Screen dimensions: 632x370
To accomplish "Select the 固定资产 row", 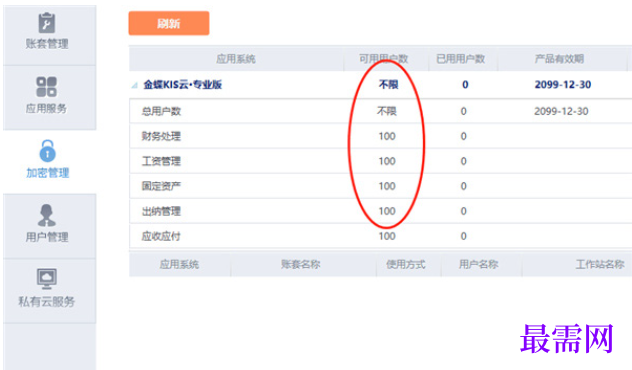I will [380, 186].
